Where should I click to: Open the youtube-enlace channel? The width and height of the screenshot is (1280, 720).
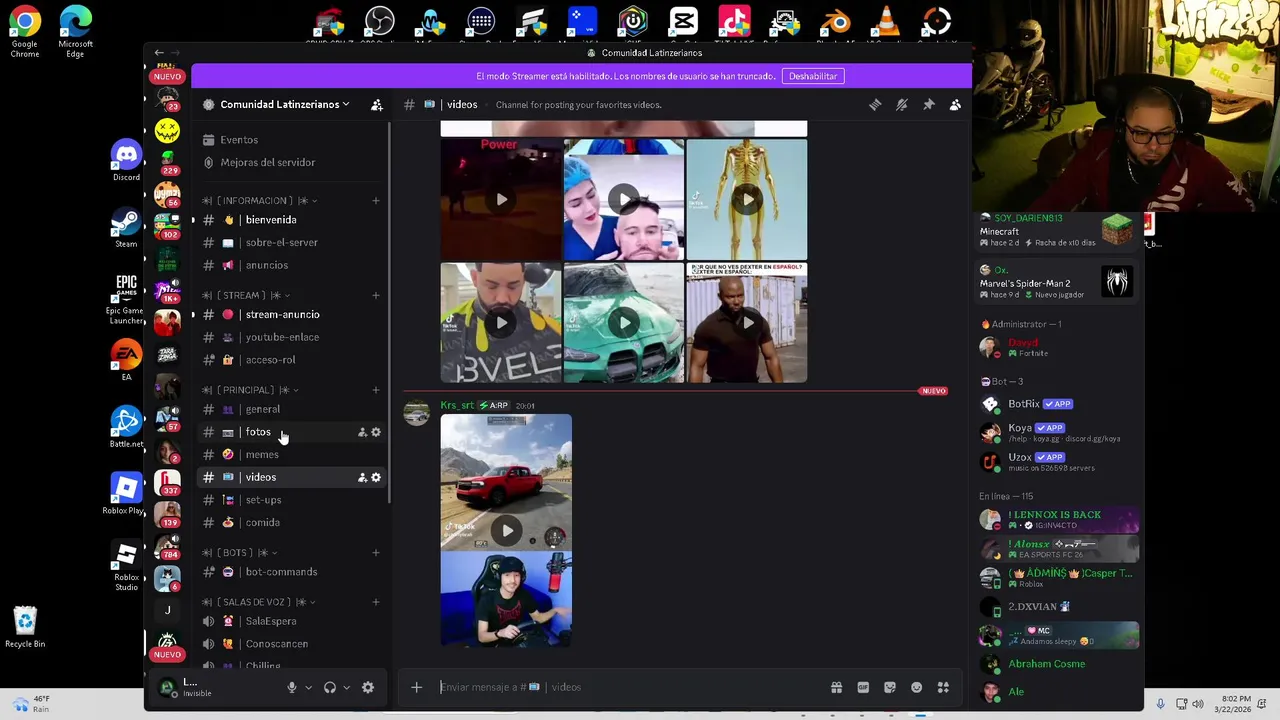[290, 337]
